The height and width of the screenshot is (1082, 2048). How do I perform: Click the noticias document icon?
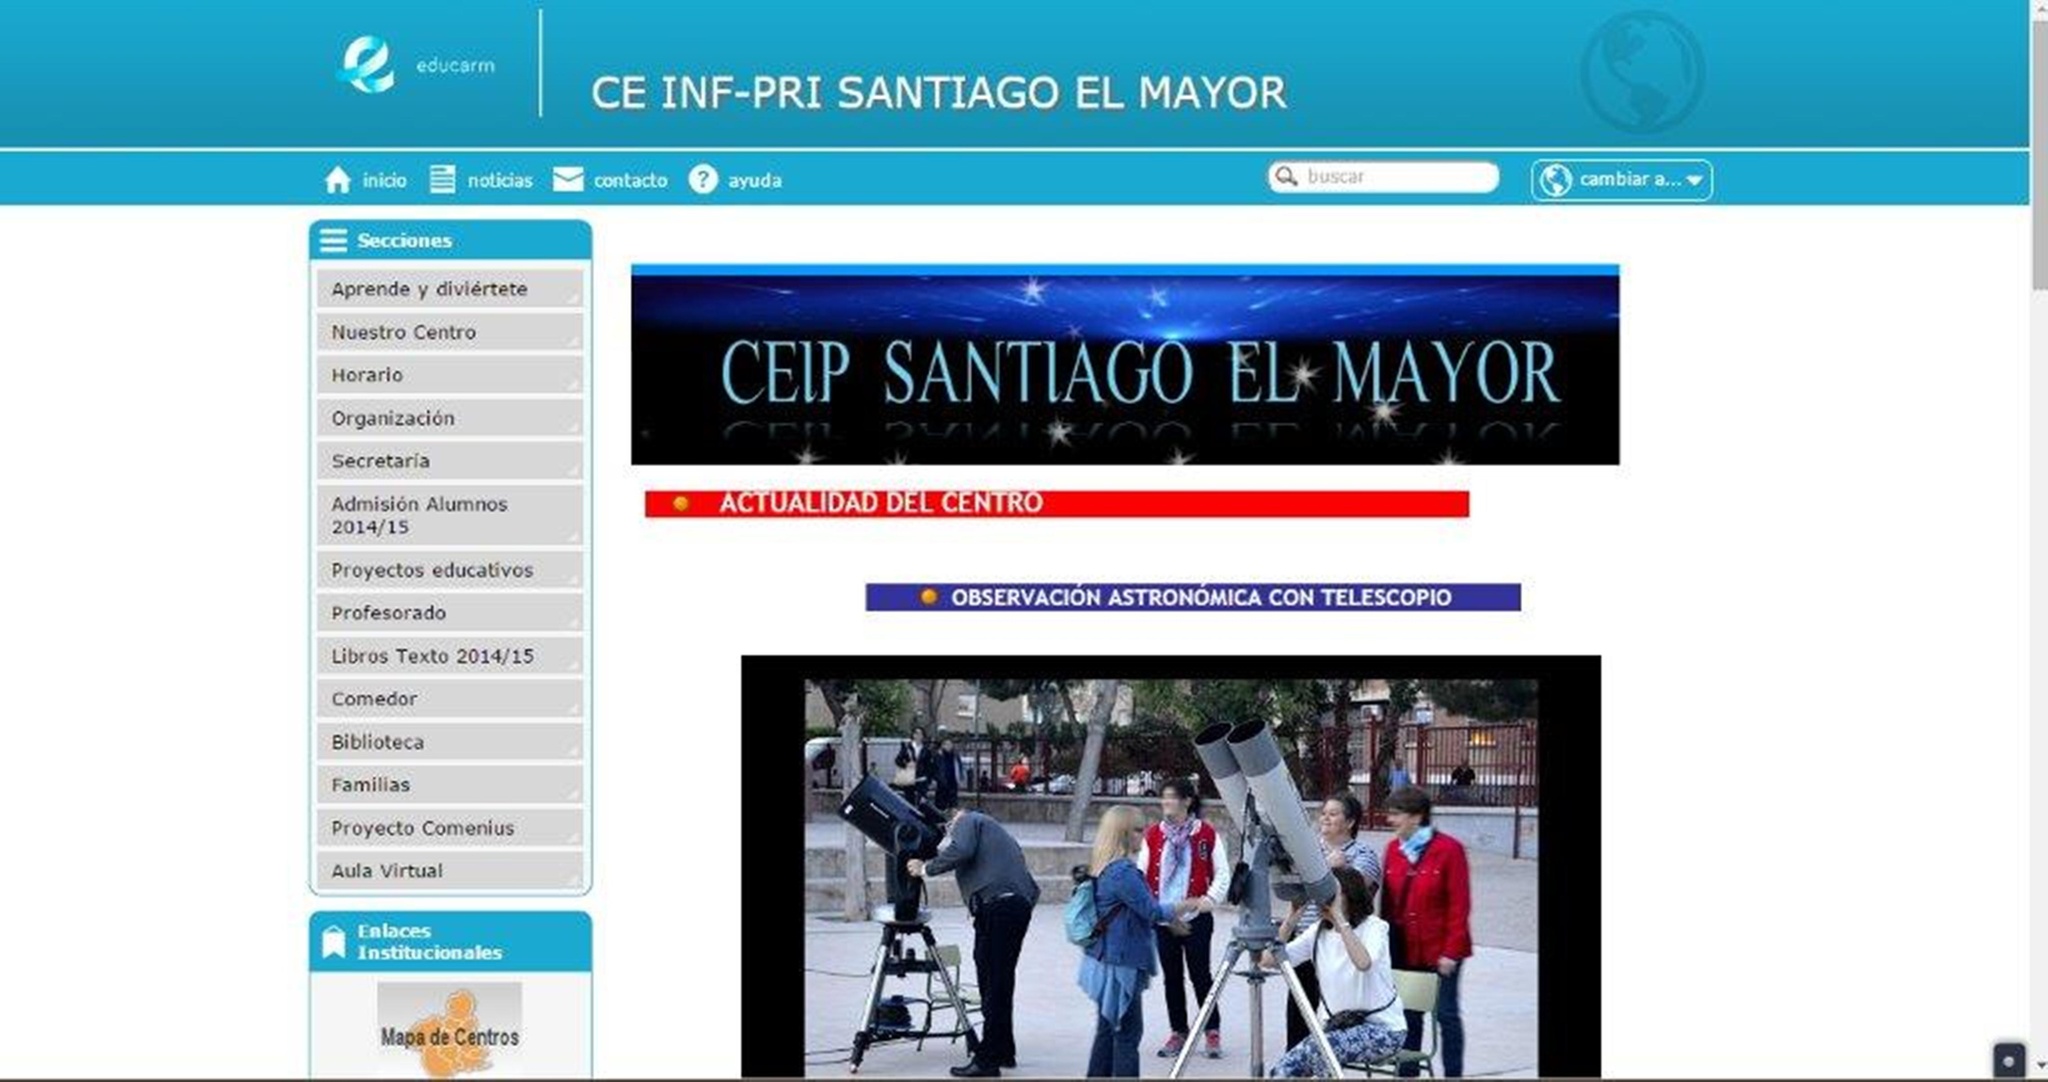(x=442, y=180)
